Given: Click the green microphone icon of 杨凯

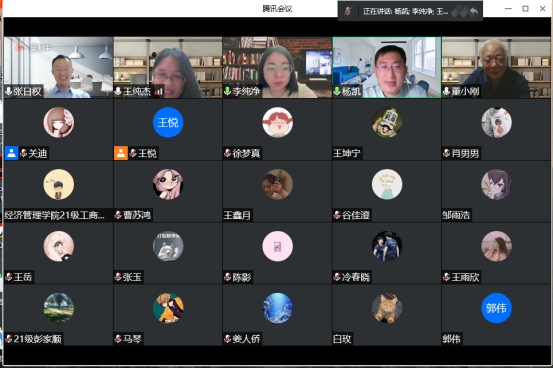Looking at the screenshot, I should click(x=337, y=92).
